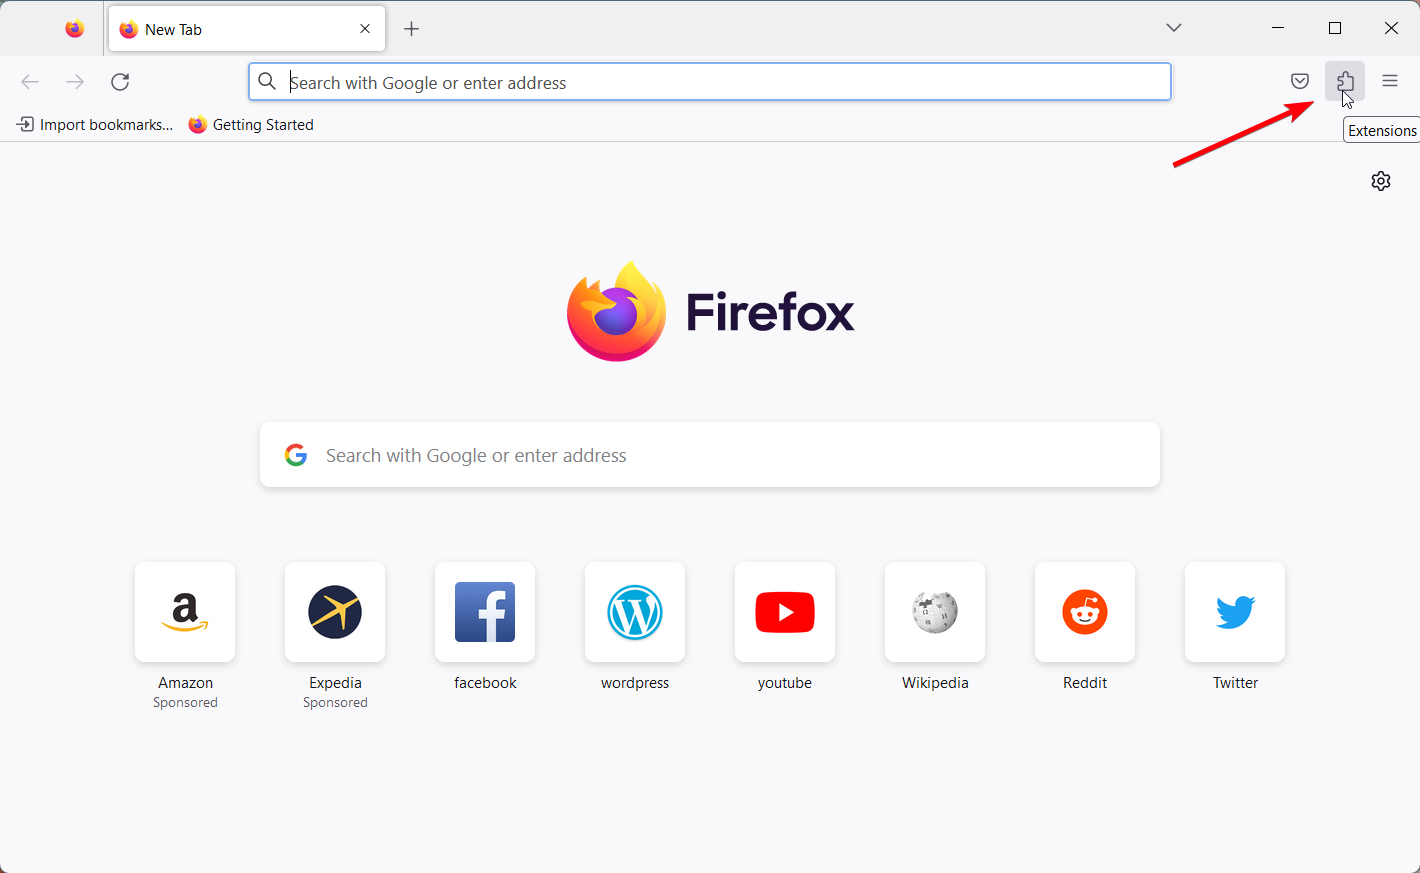Screen dimensions: 1420x873
Task: Reload the current page
Action: (x=120, y=81)
